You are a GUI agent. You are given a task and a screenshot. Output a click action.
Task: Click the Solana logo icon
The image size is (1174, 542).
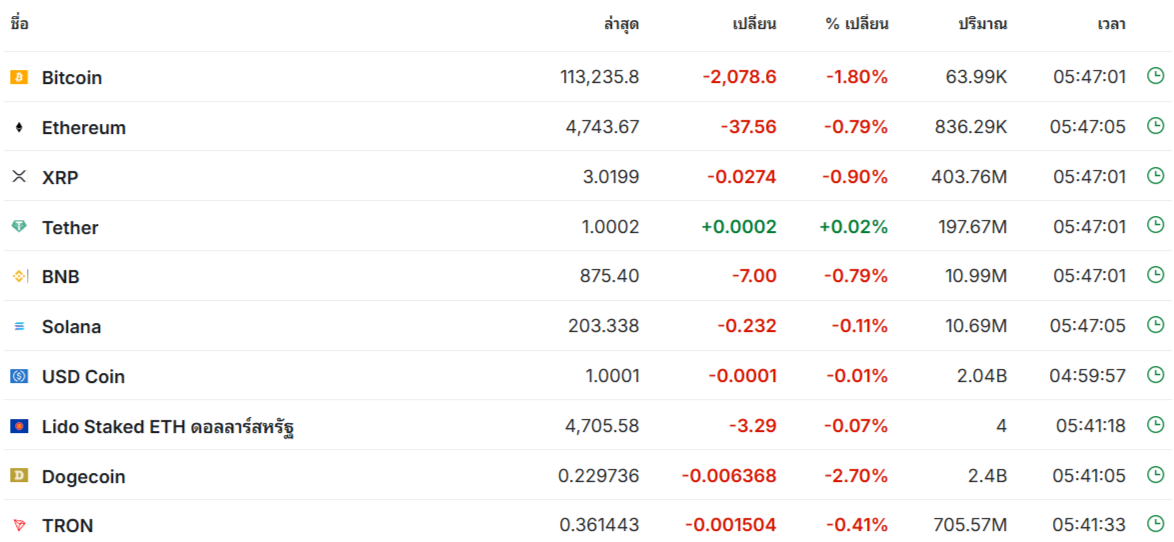[19, 326]
